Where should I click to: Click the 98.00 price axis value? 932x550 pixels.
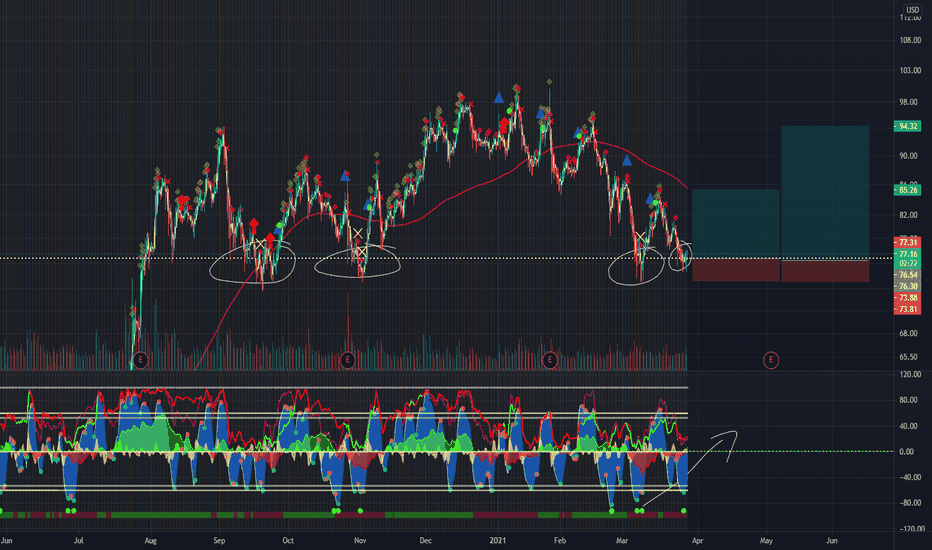point(909,102)
